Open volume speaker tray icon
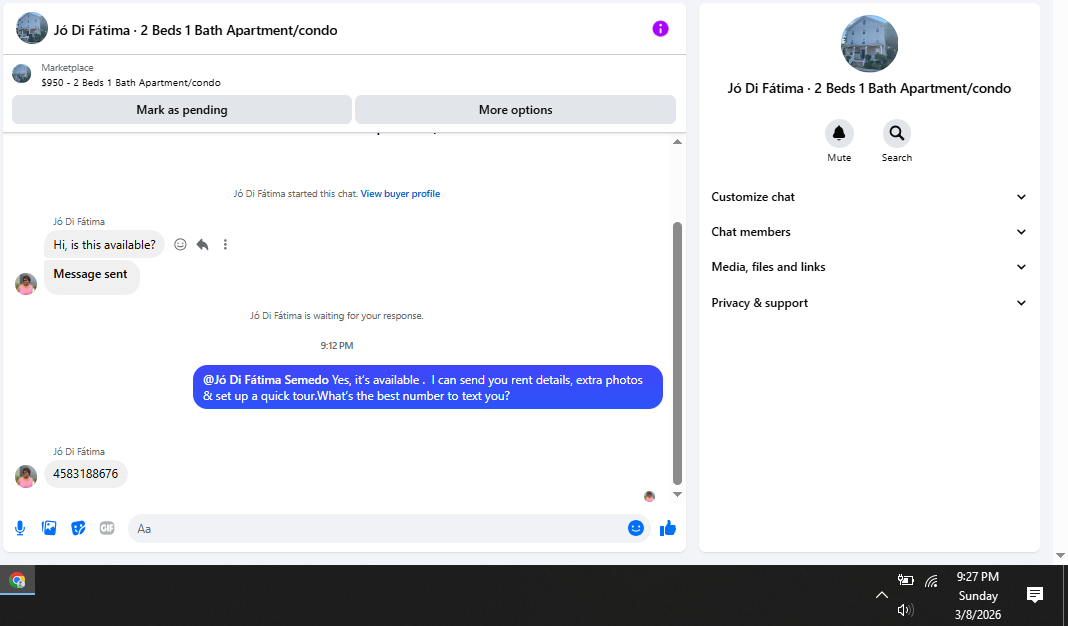 coord(905,610)
